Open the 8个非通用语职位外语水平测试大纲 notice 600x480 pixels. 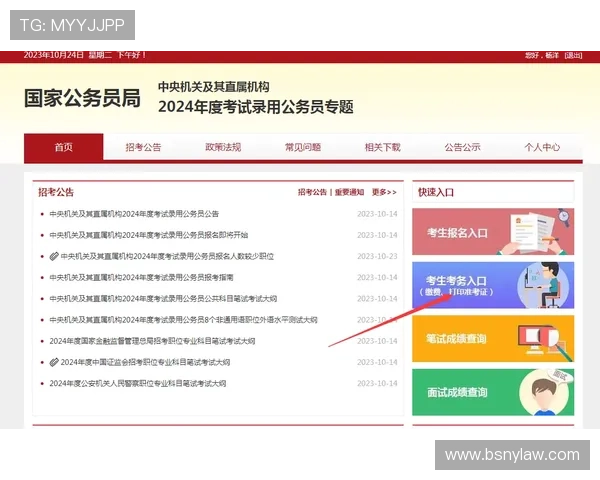click(183, 320)
